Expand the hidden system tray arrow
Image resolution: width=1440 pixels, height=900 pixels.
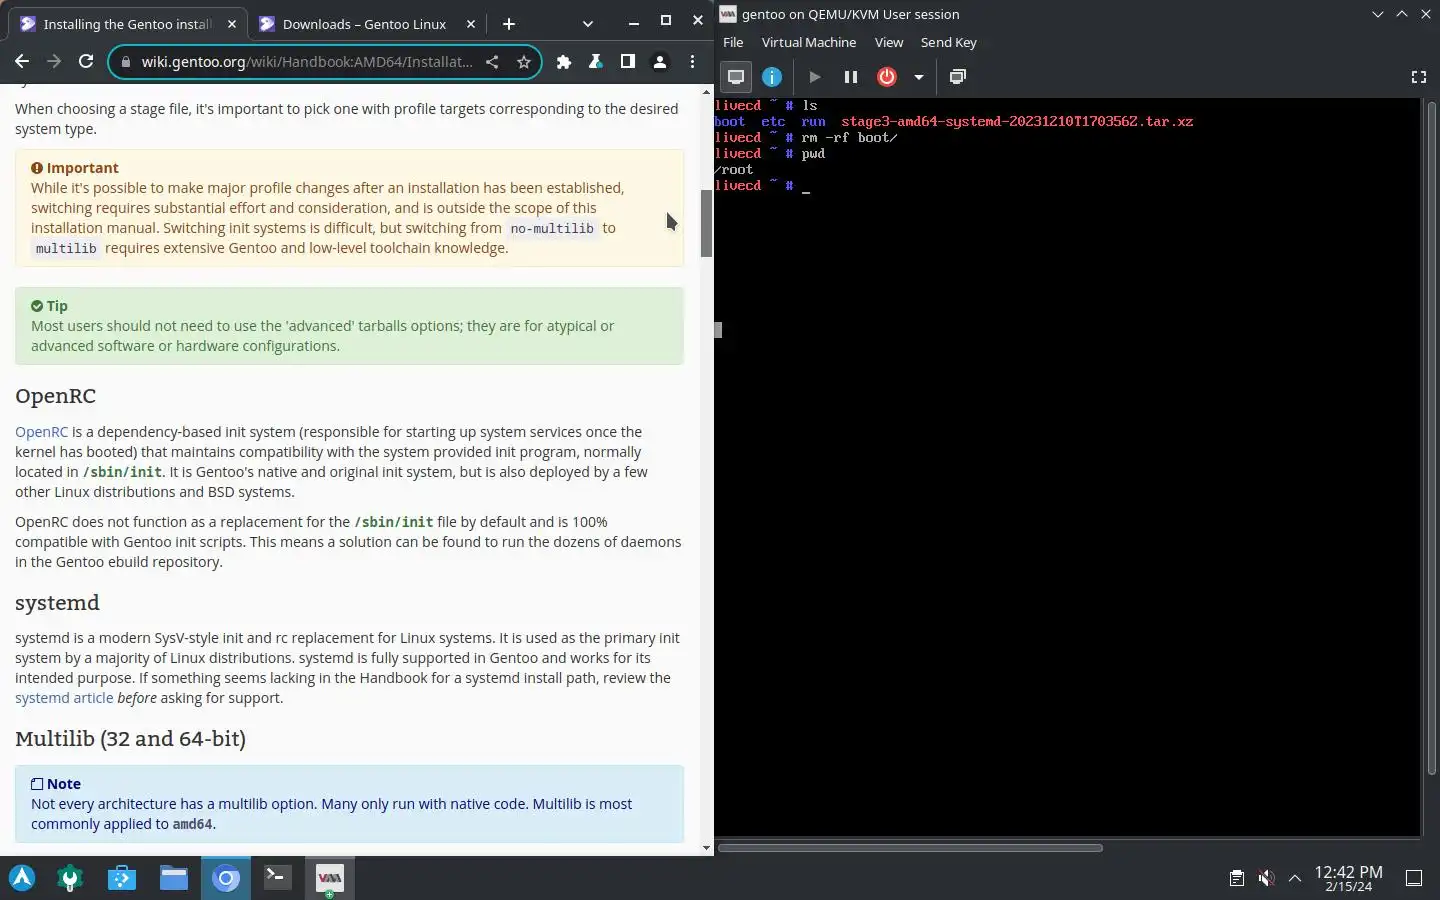point(1294,878)
